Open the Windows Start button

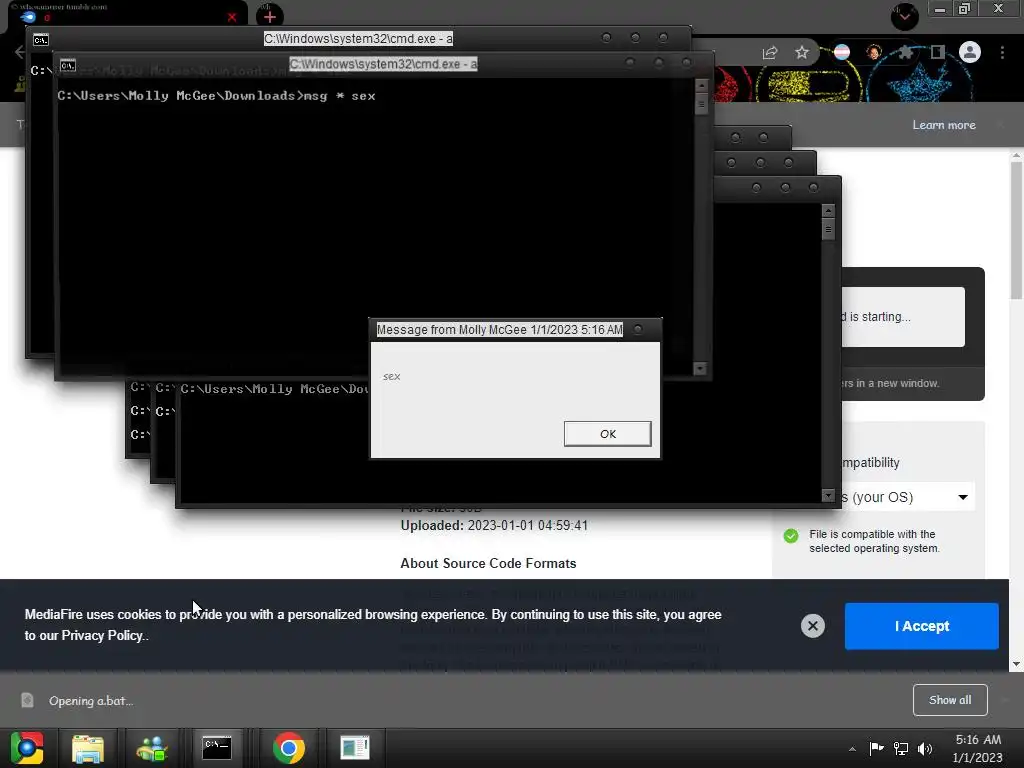click(x=26, y=748)
